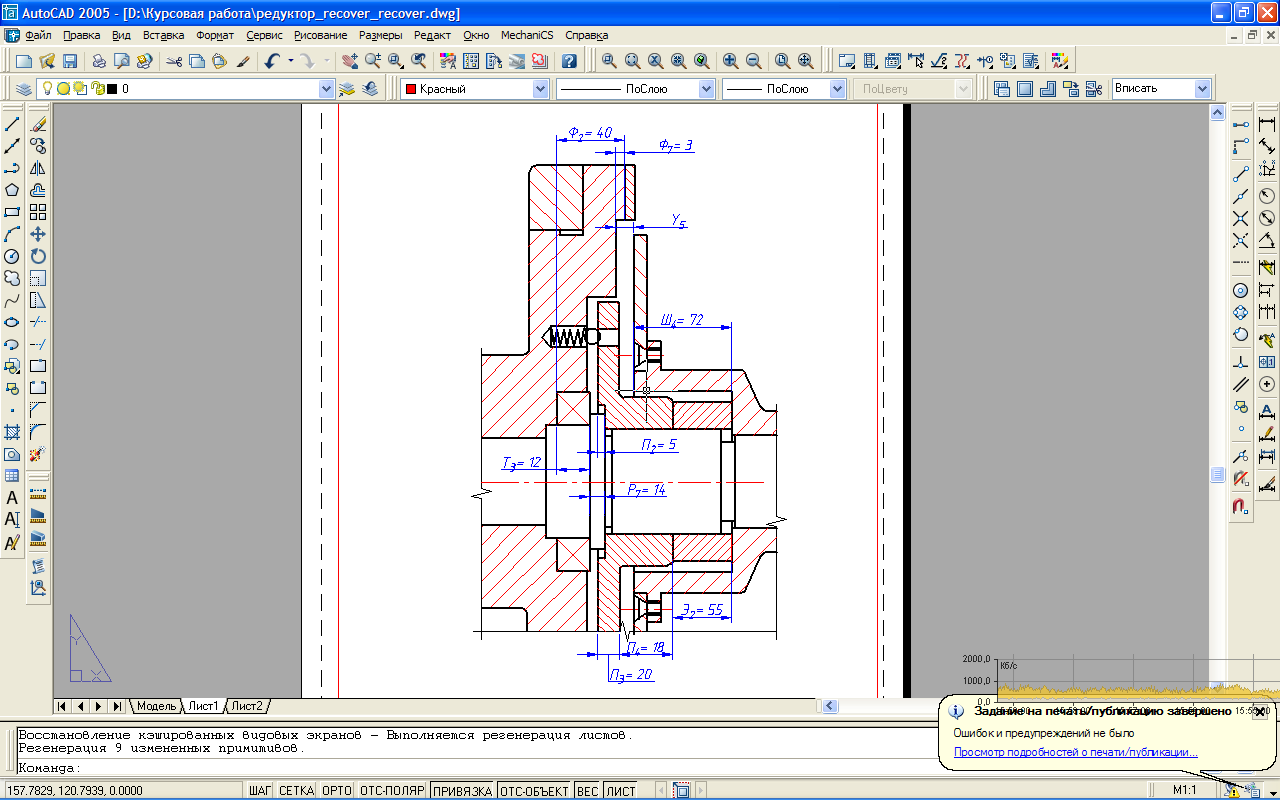Screen dimensions: 1280x800
Task: Toggle ПРИВЯЗКА object snap button
Action: (x=462, y=791)
